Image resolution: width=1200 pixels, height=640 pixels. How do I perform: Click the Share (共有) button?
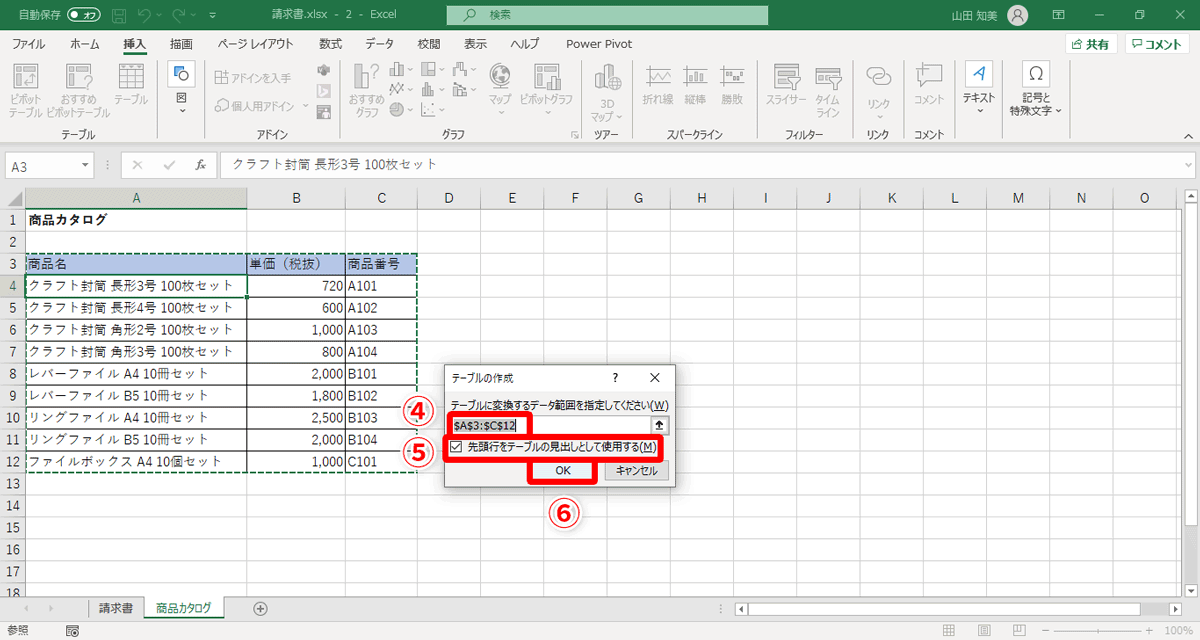pyautogui.click(x=1091, y=44)
